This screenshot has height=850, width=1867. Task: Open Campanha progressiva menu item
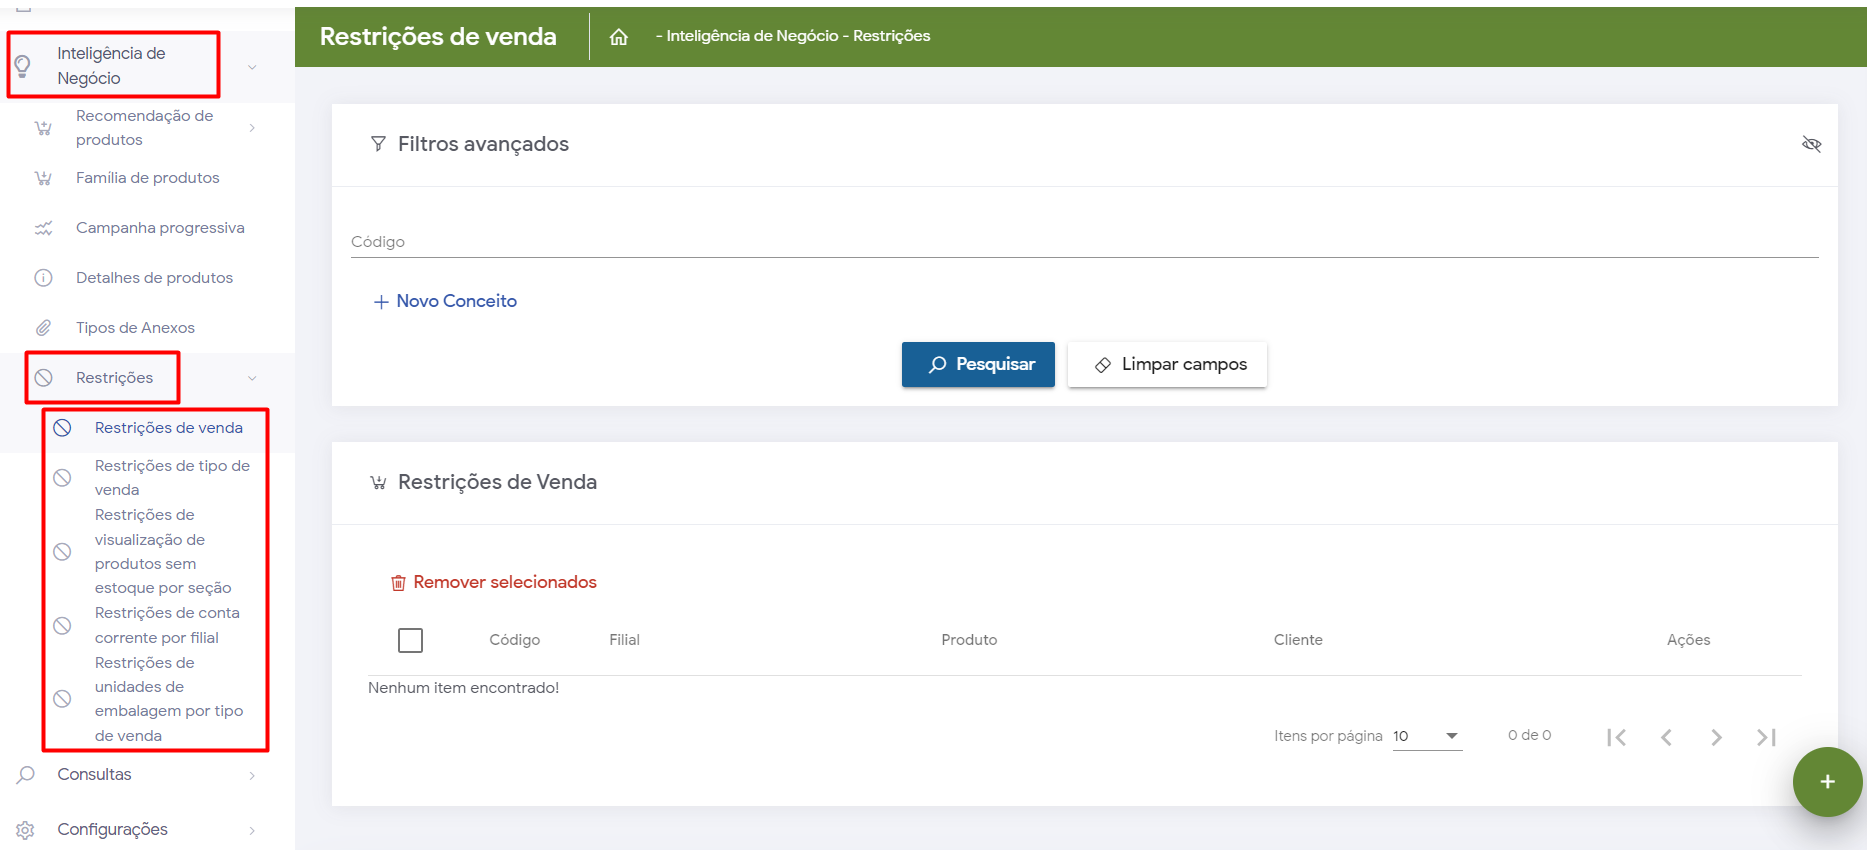160,228
